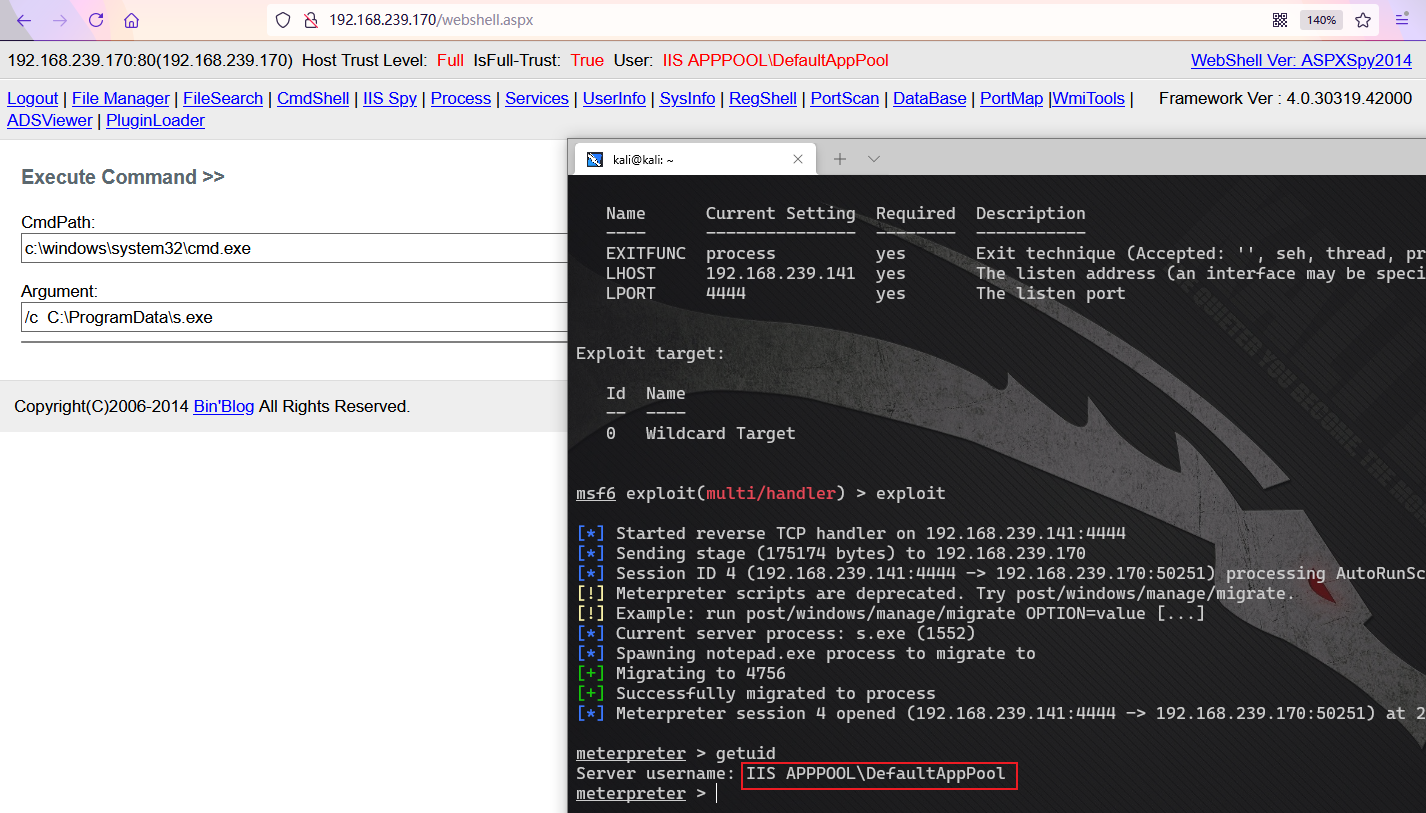The height and width of the screenshot is (813, 1426).
Task: Click the Bin'Blog copyright link
Action: 224,406
